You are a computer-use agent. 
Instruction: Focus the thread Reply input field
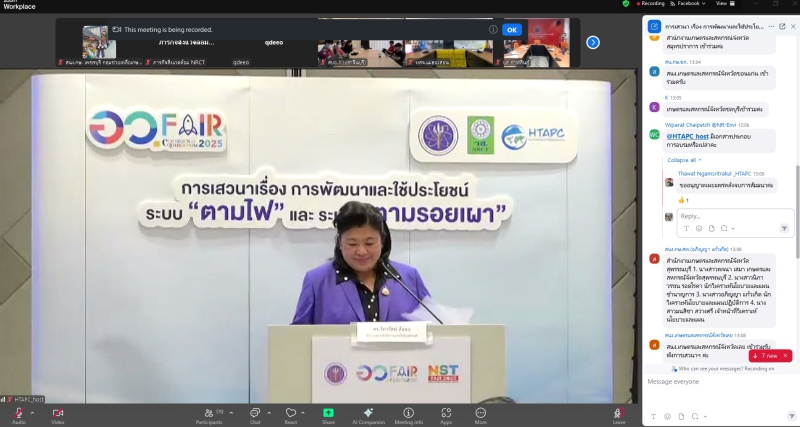click(735, 216)
